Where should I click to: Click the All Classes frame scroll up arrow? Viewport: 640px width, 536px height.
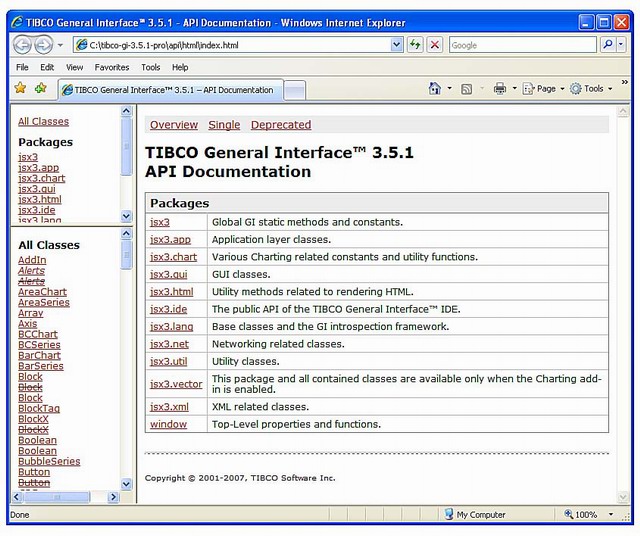pyautogui.click(x=127, y=234)
